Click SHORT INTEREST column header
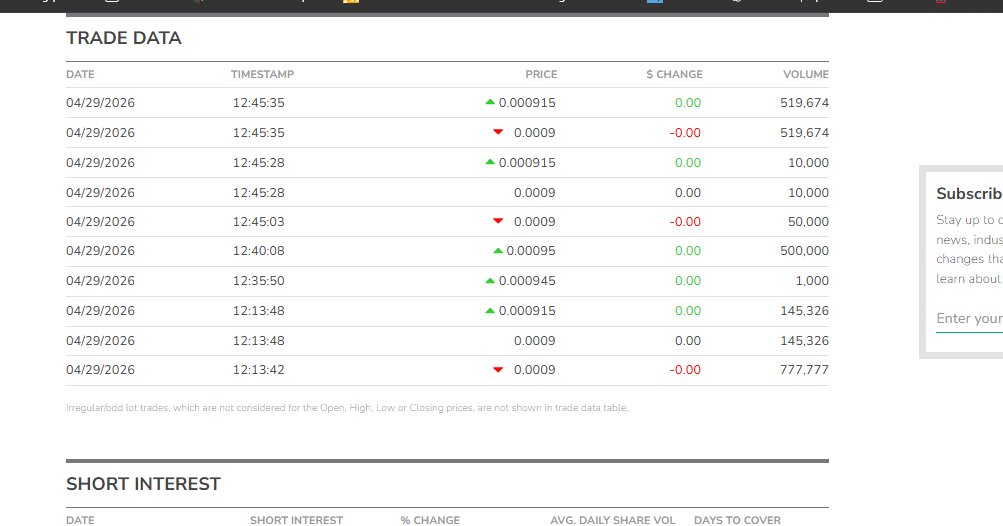The image size is (1003, 526). pos(296,520)
